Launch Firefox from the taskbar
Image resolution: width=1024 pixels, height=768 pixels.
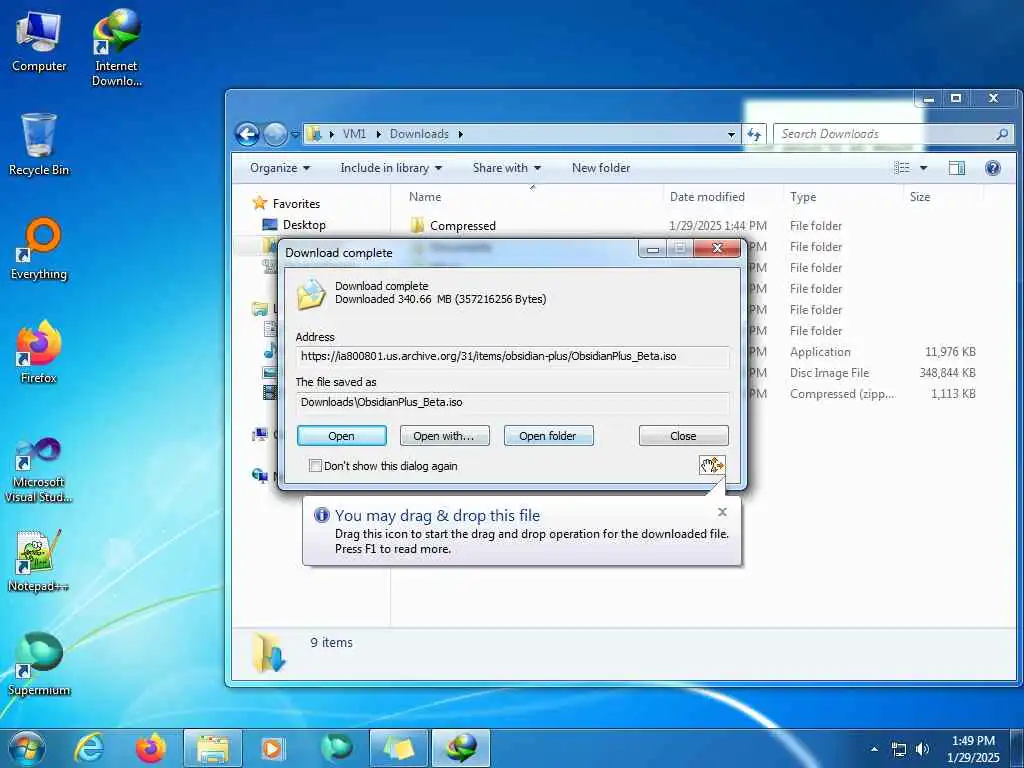pyautogui.click(x=151, y=748)
